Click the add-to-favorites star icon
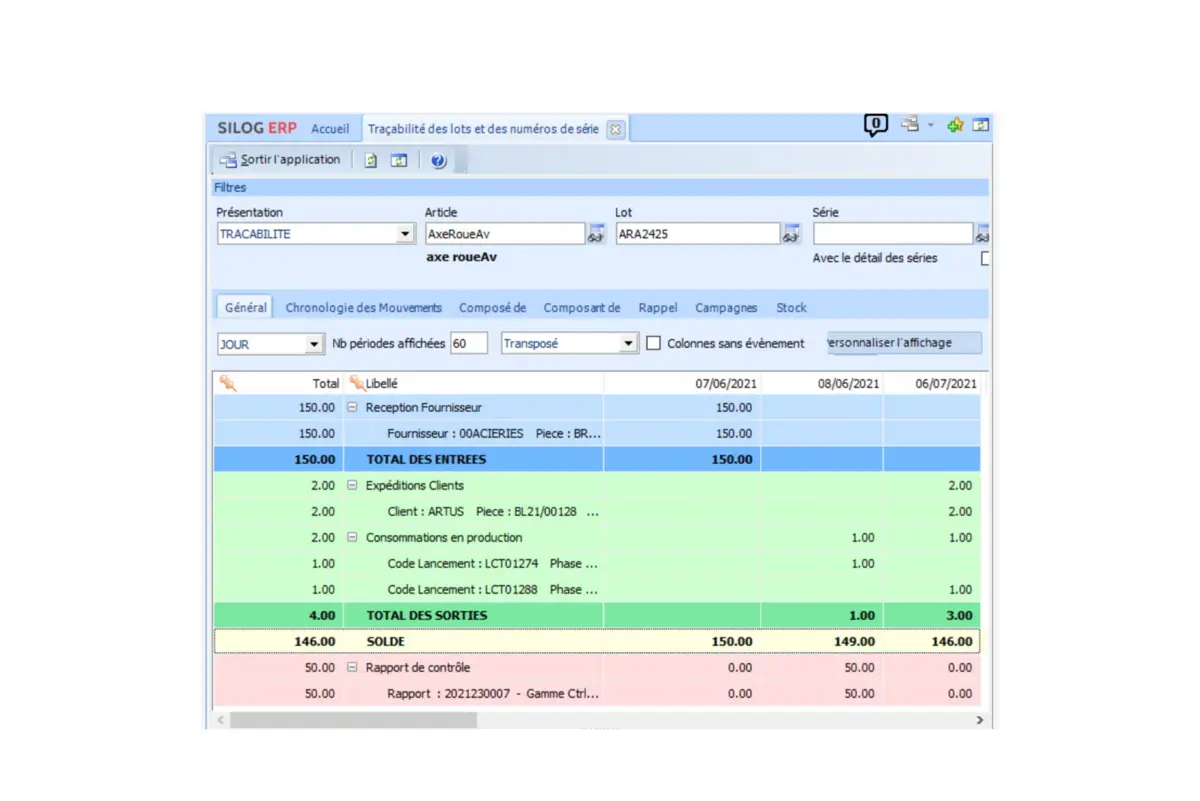The width and height of the screenshot is (1200, 801). [x=955, y=125]
